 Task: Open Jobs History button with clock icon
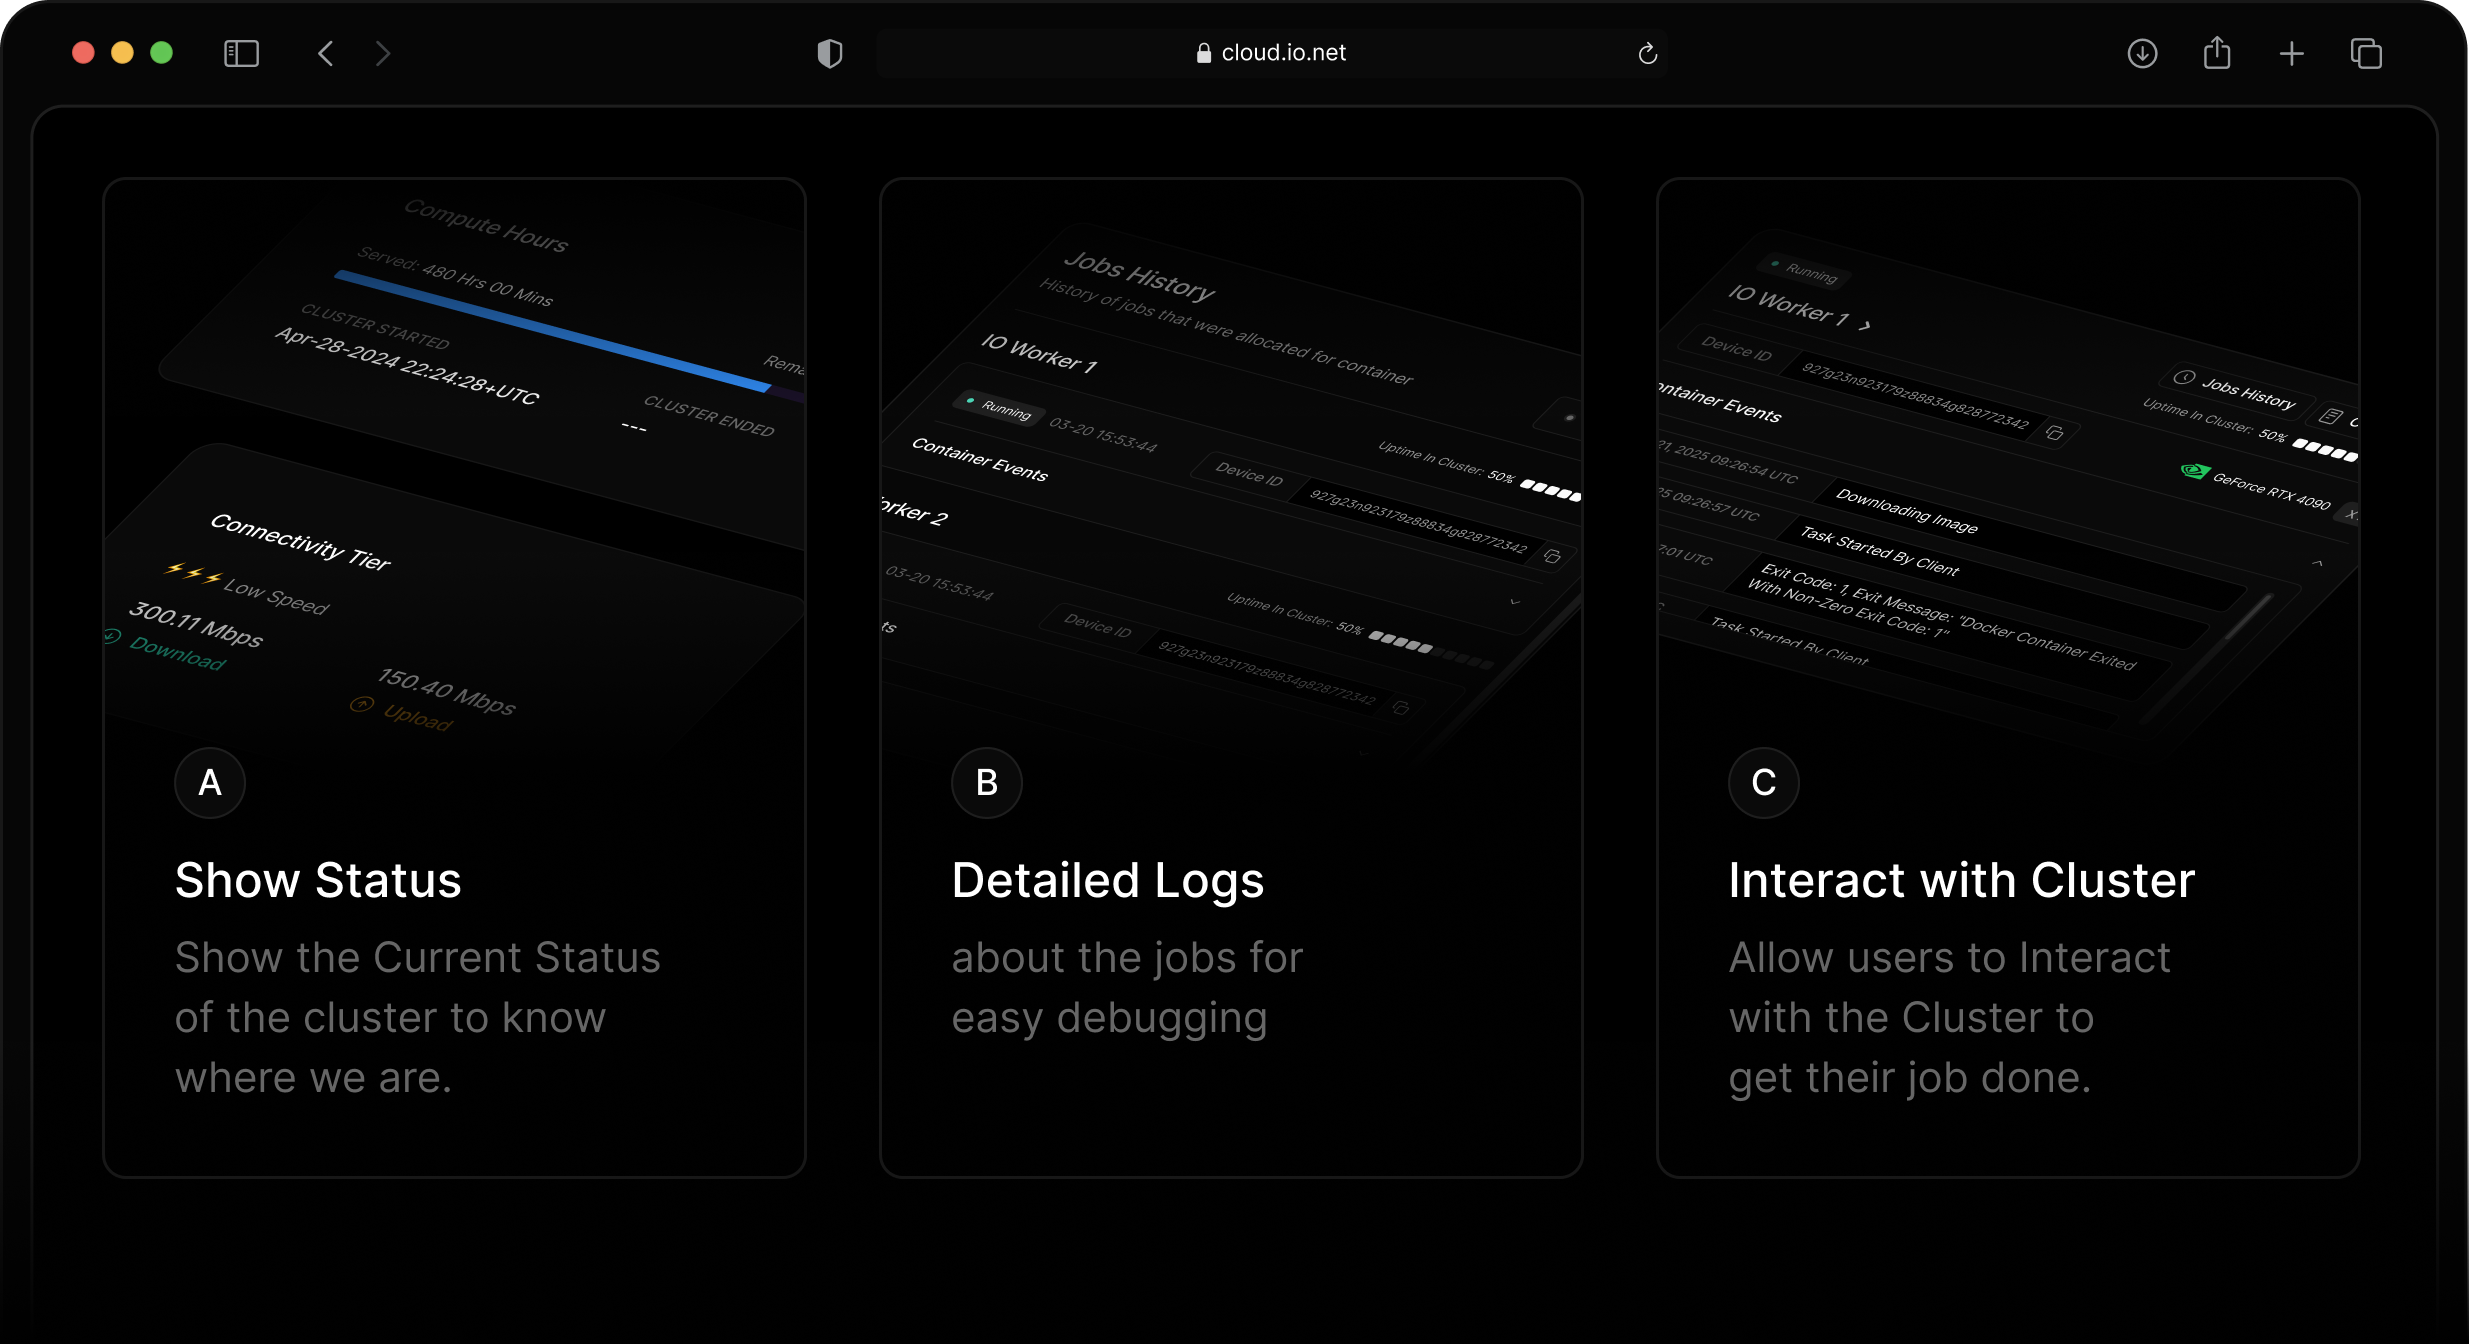pyautogui.click(x=2237, y=389)
